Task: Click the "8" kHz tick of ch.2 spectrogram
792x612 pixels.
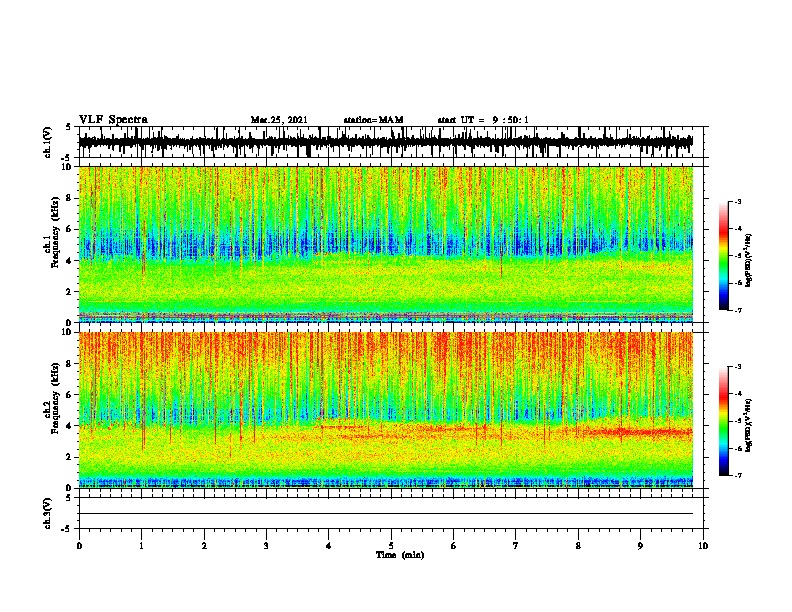Action: point(71,364)
